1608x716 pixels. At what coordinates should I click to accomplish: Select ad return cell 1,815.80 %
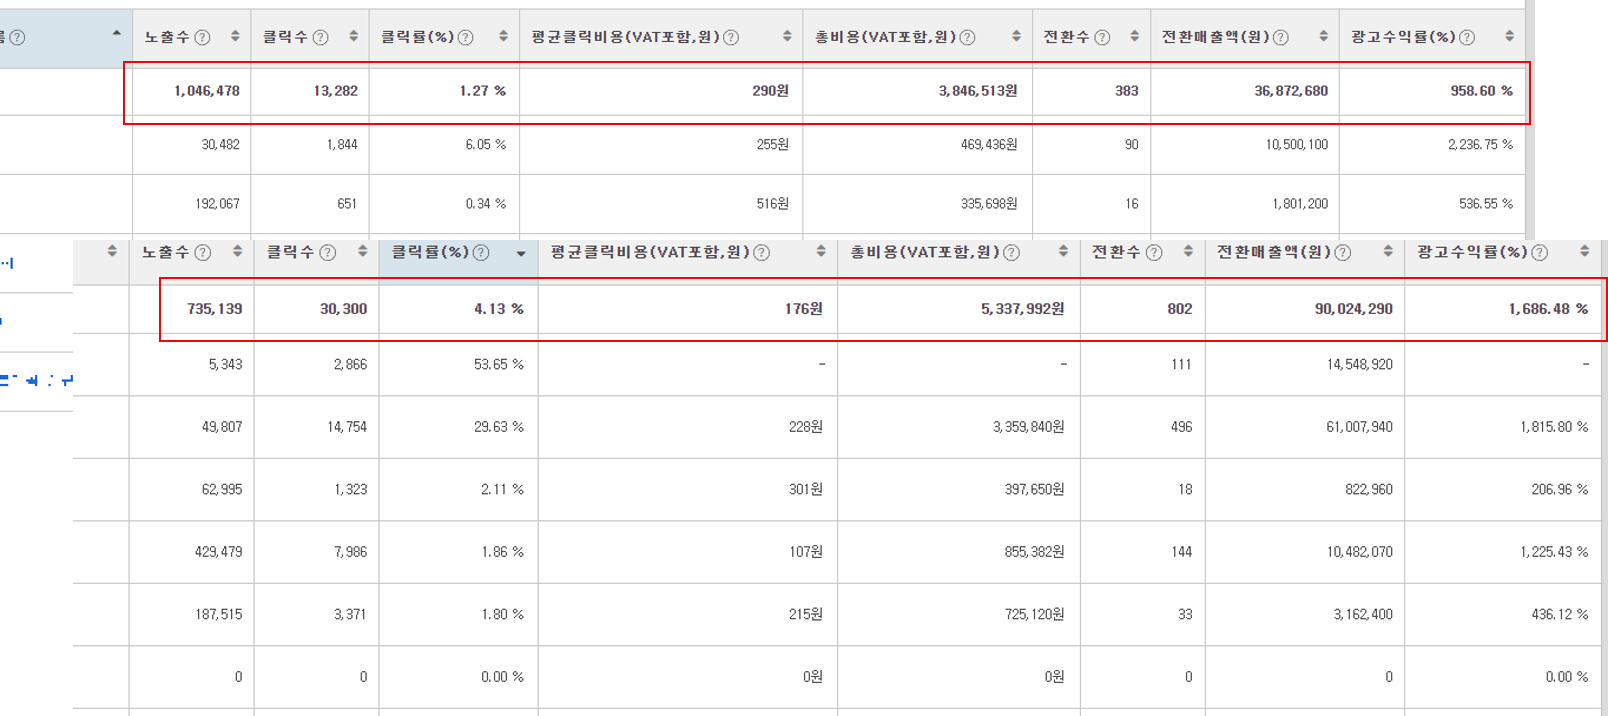1554,427
